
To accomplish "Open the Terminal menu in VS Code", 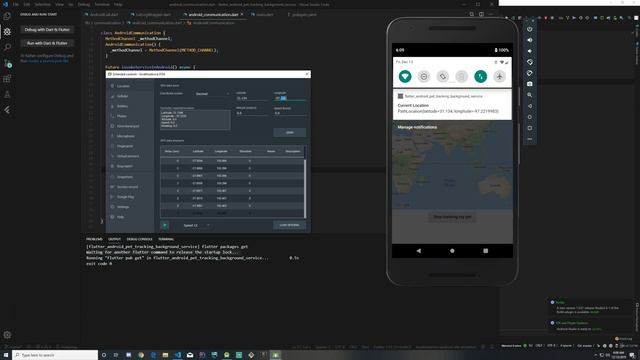I will [x=102, y=4].
